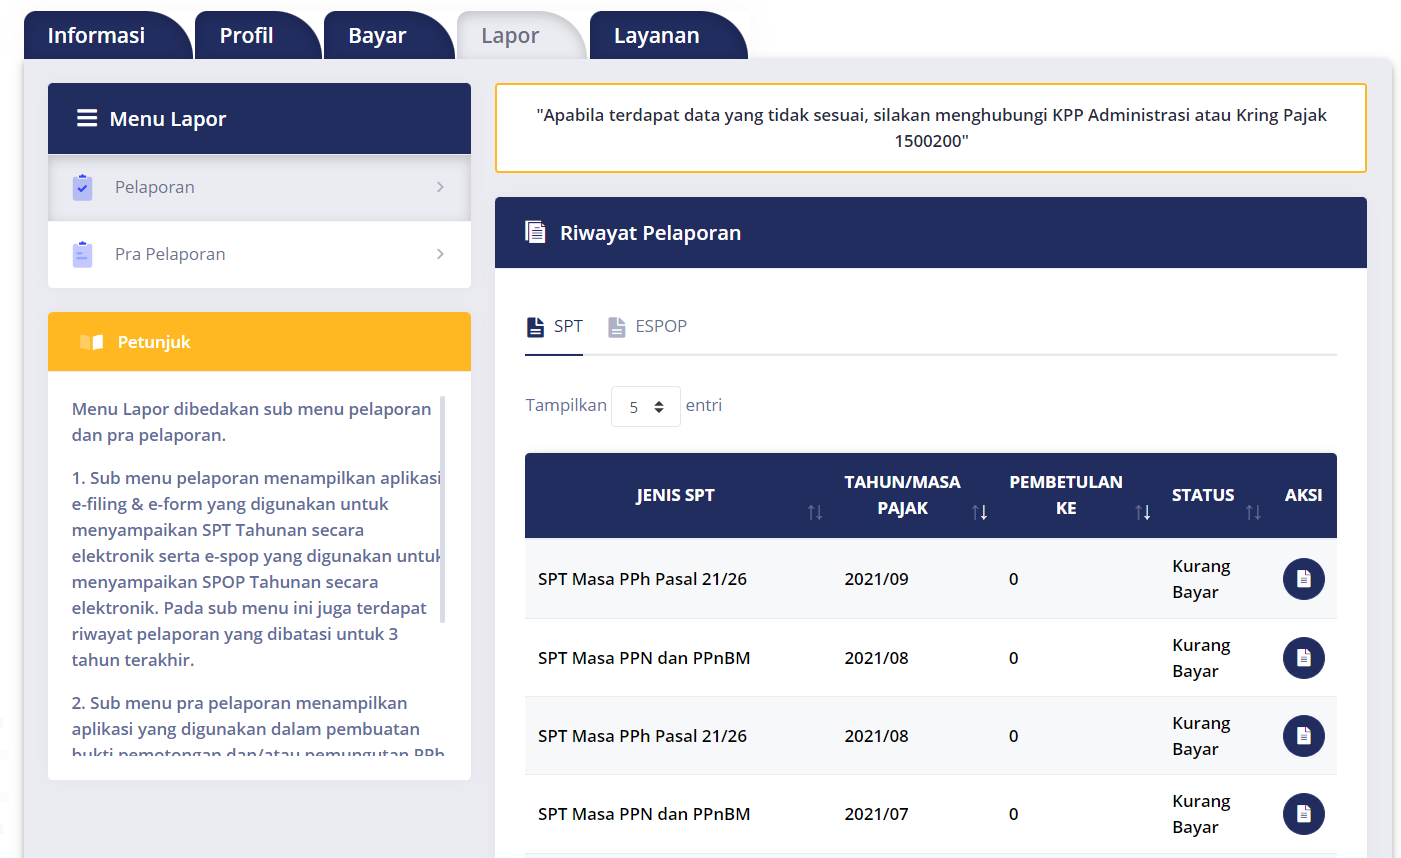1401x858 pixels.
Task: Open the Bayar tab
Action: click(377, 36)
